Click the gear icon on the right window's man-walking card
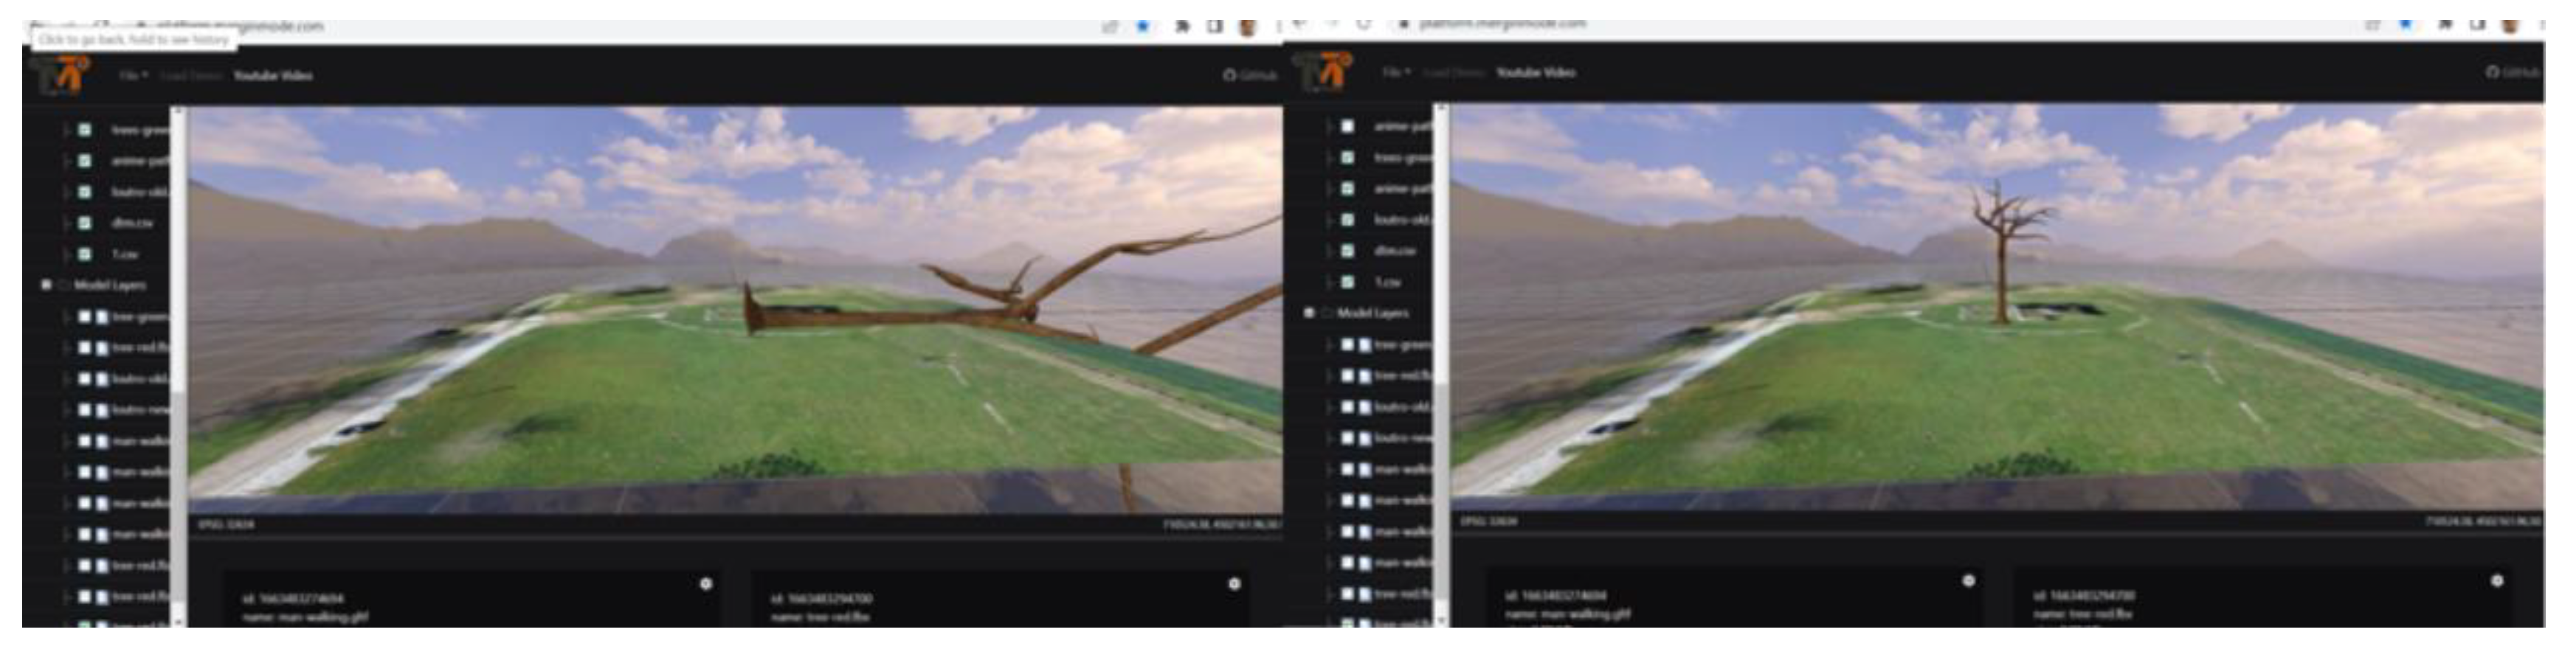 (x=1968, y=581)
